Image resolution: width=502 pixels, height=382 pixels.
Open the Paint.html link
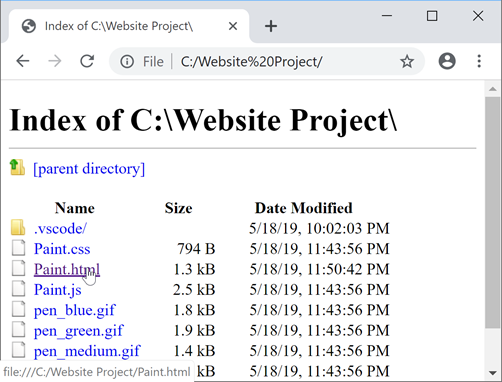pyautogui.click(x=67, y=269)
